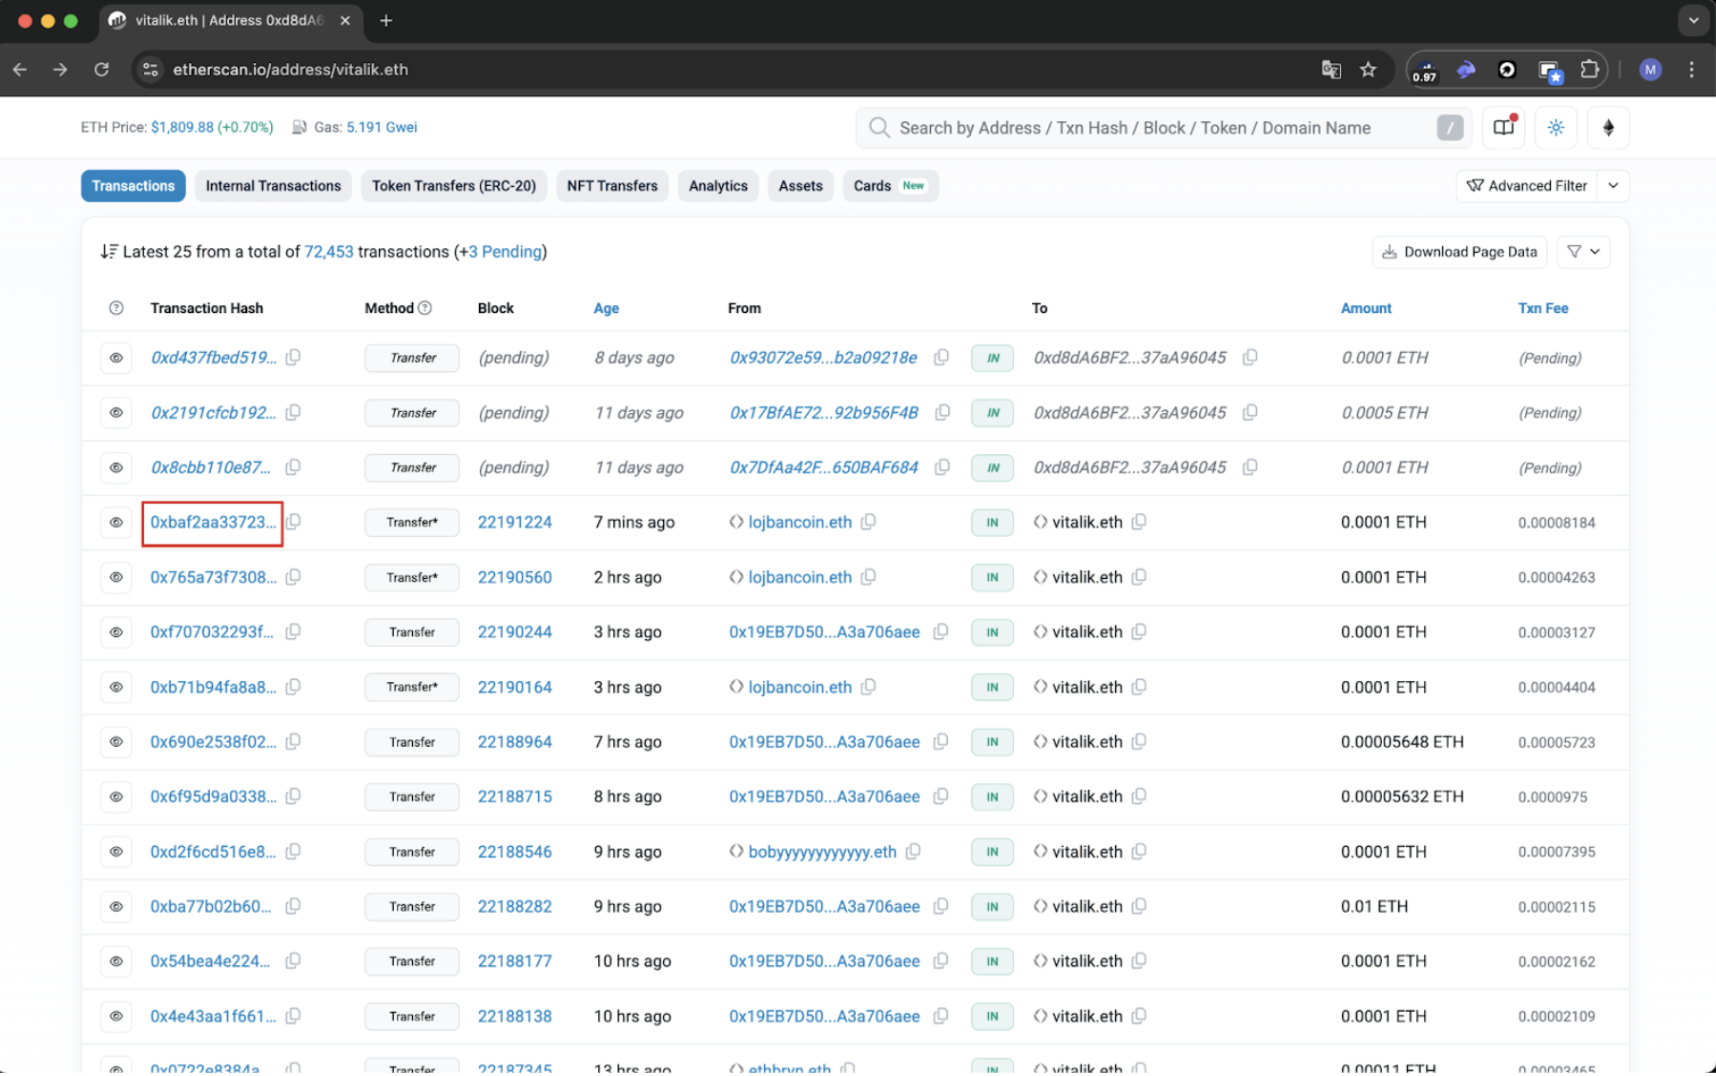Copy recipient address in 0xd437fbed519 row
The image size is (1716, 1076).
pos(1250,357)
